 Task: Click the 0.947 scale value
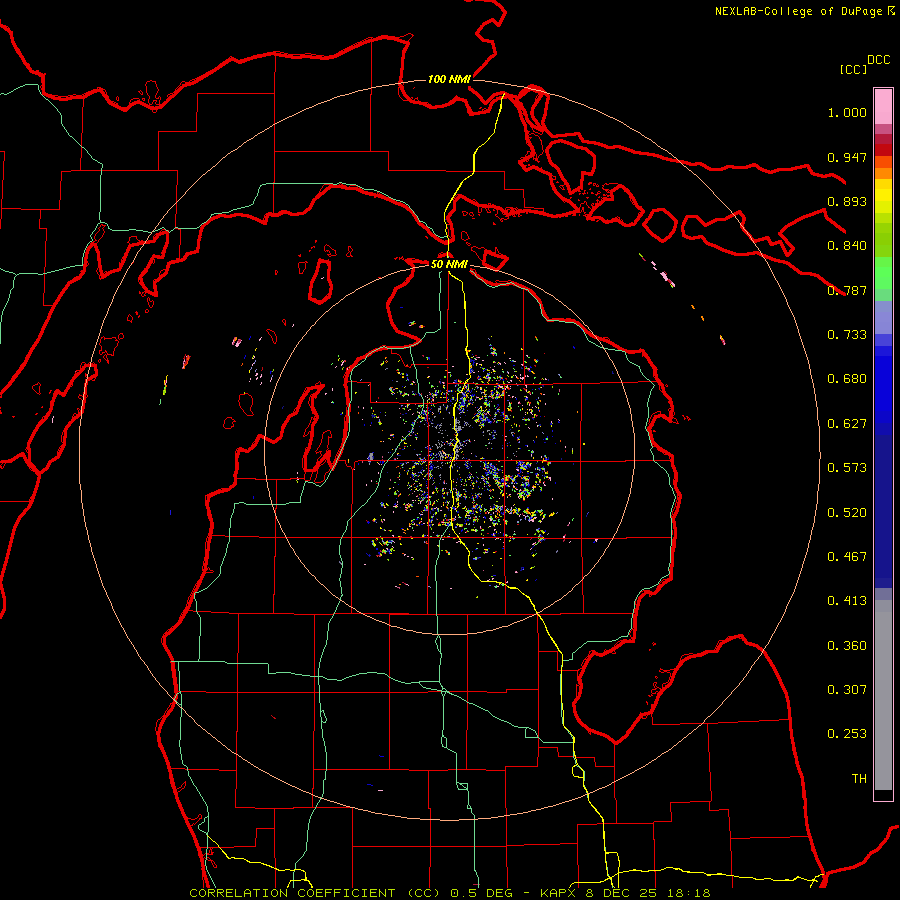click(x=847, y=157)
